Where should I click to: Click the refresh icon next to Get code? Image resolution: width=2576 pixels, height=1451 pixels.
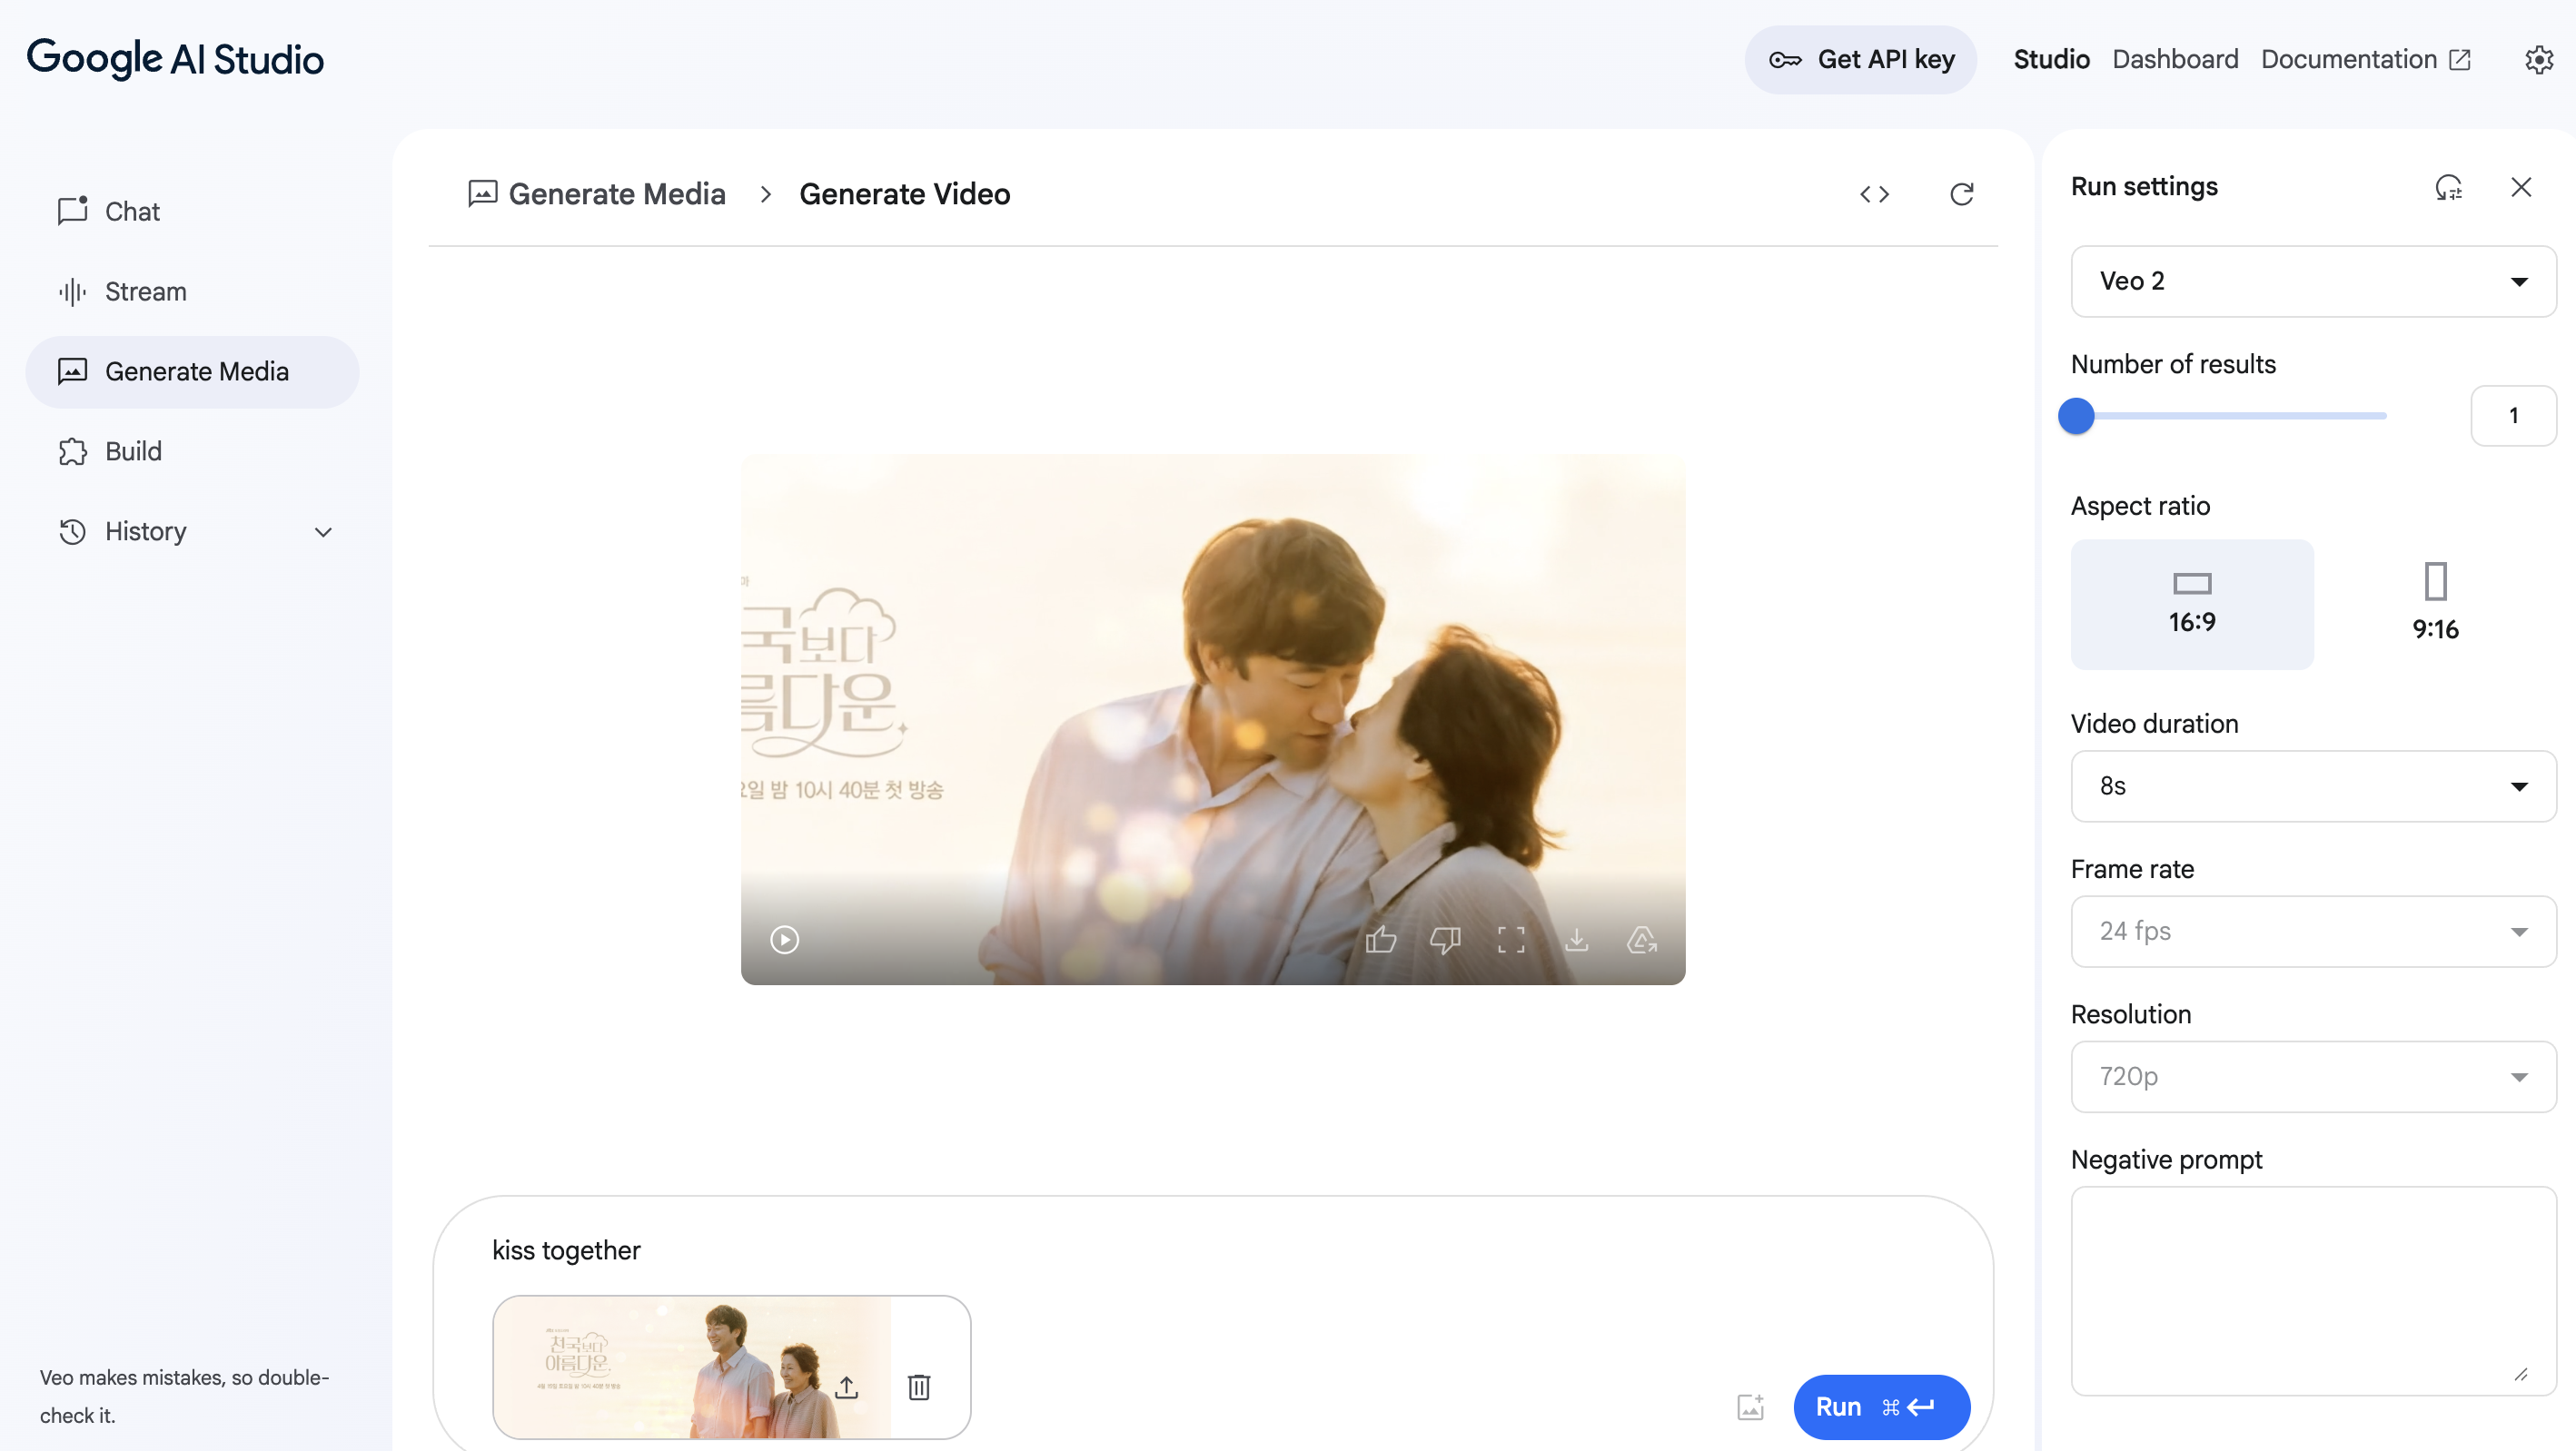[1961, 194]
